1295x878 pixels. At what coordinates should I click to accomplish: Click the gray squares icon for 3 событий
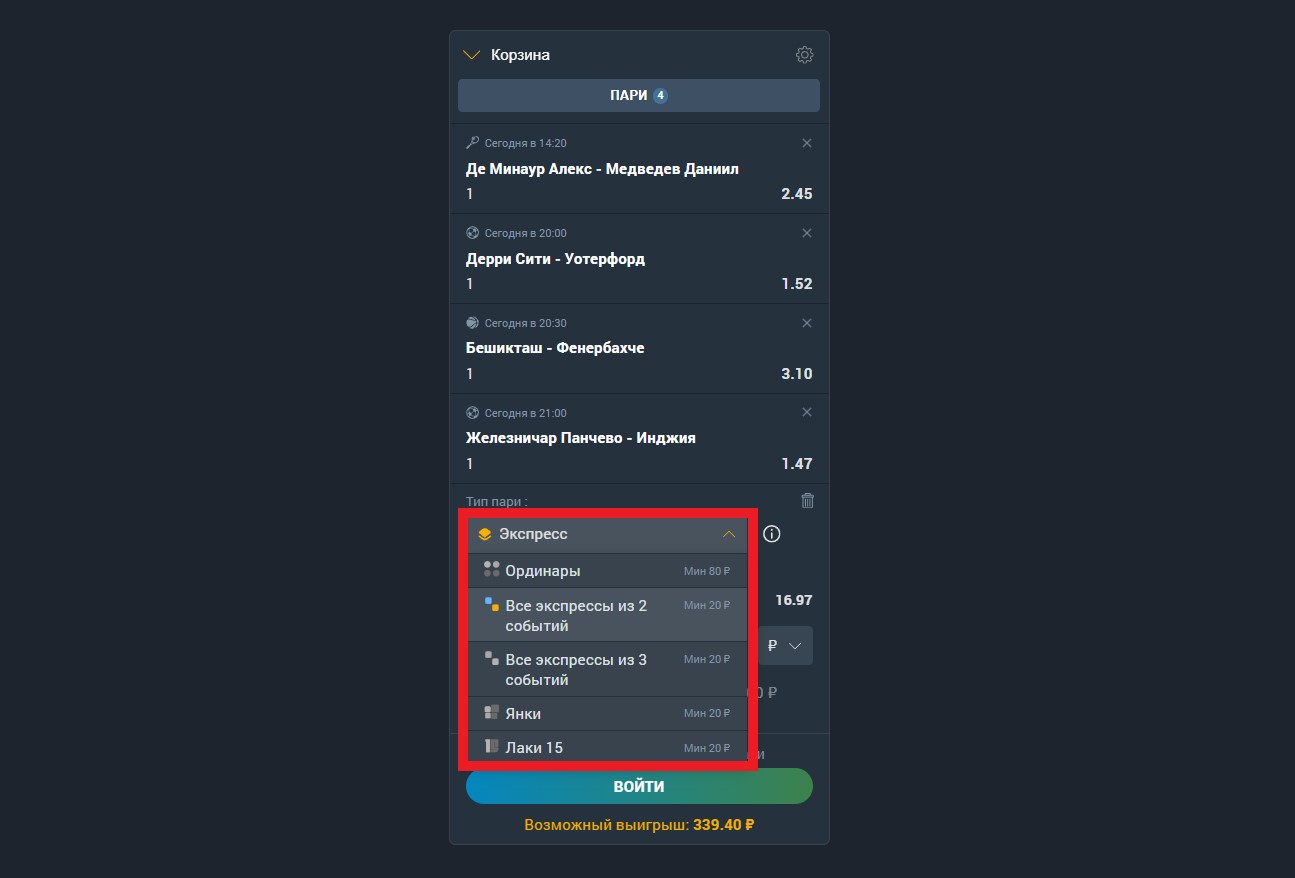coord(491,658)
